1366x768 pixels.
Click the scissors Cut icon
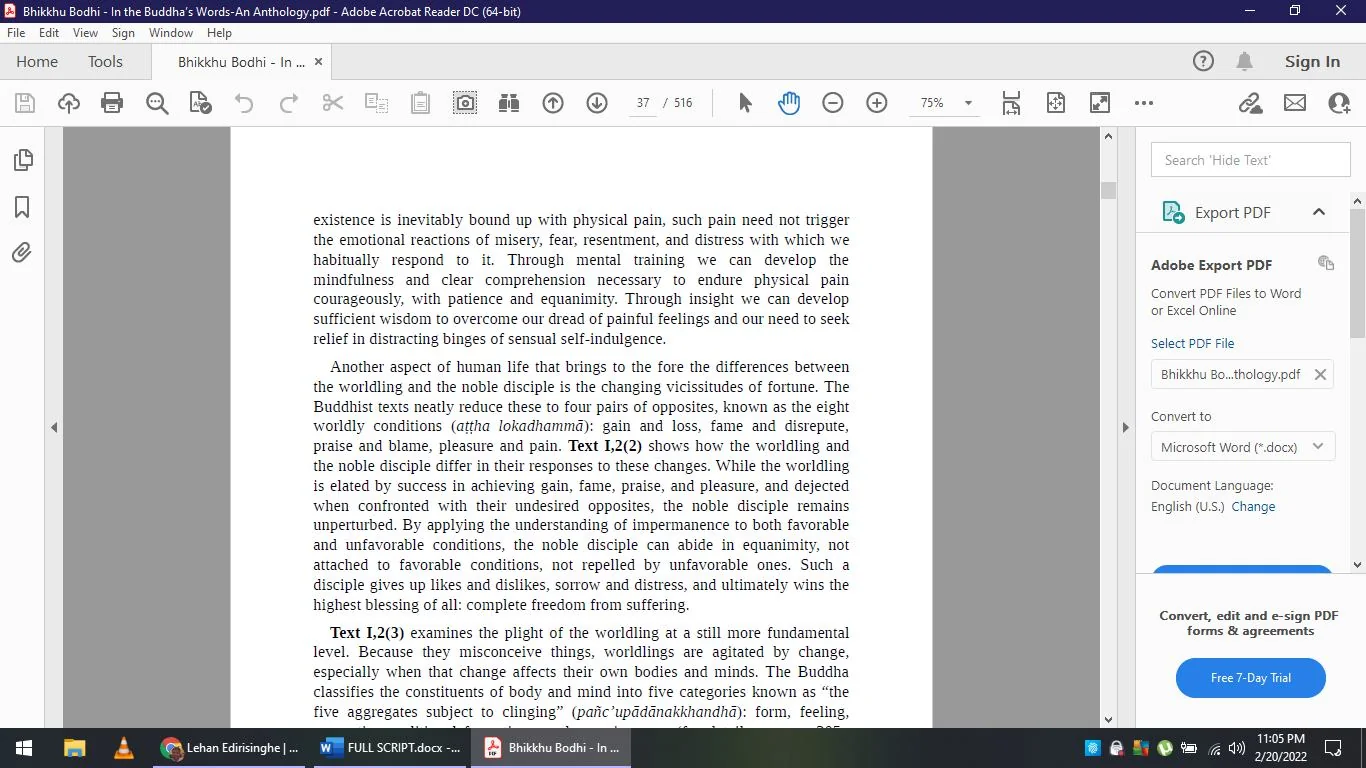(x=333, y=103)
